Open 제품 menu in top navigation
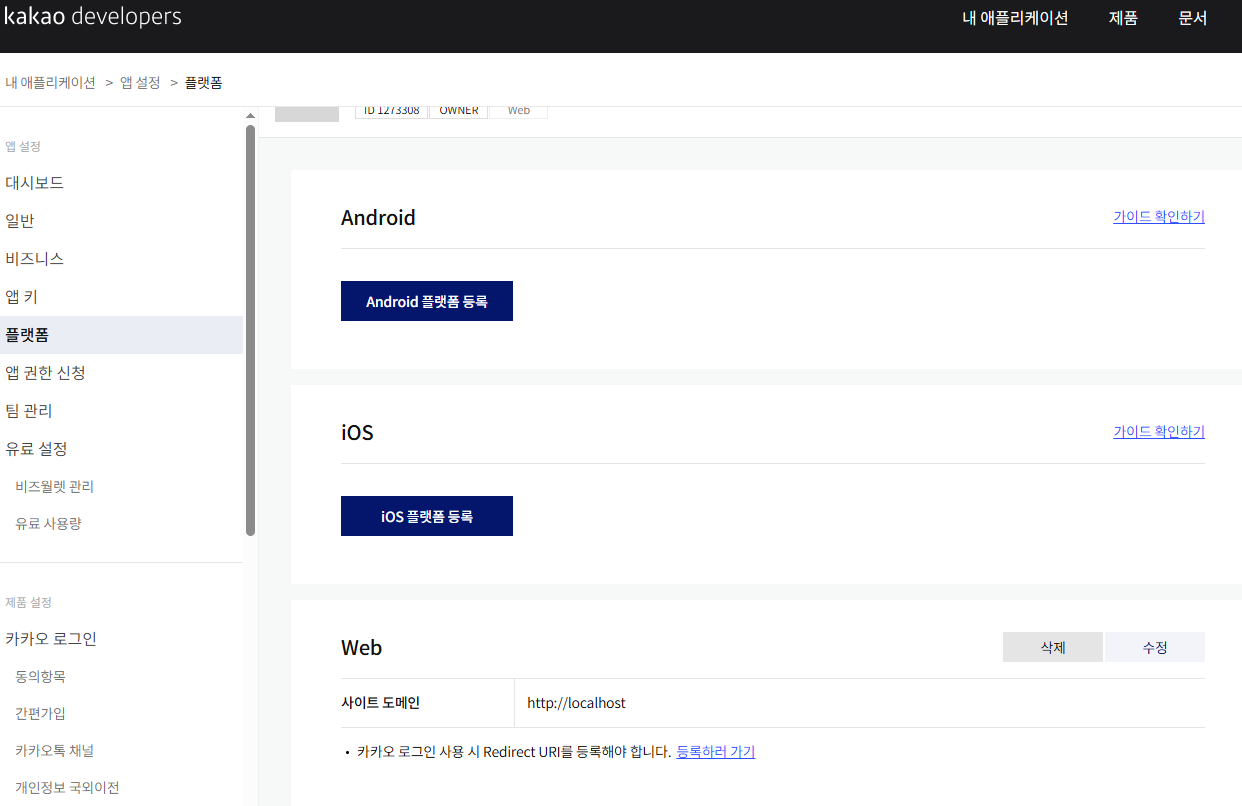The height and width of the screenshot is (806, 1242). pos(1123,18)
